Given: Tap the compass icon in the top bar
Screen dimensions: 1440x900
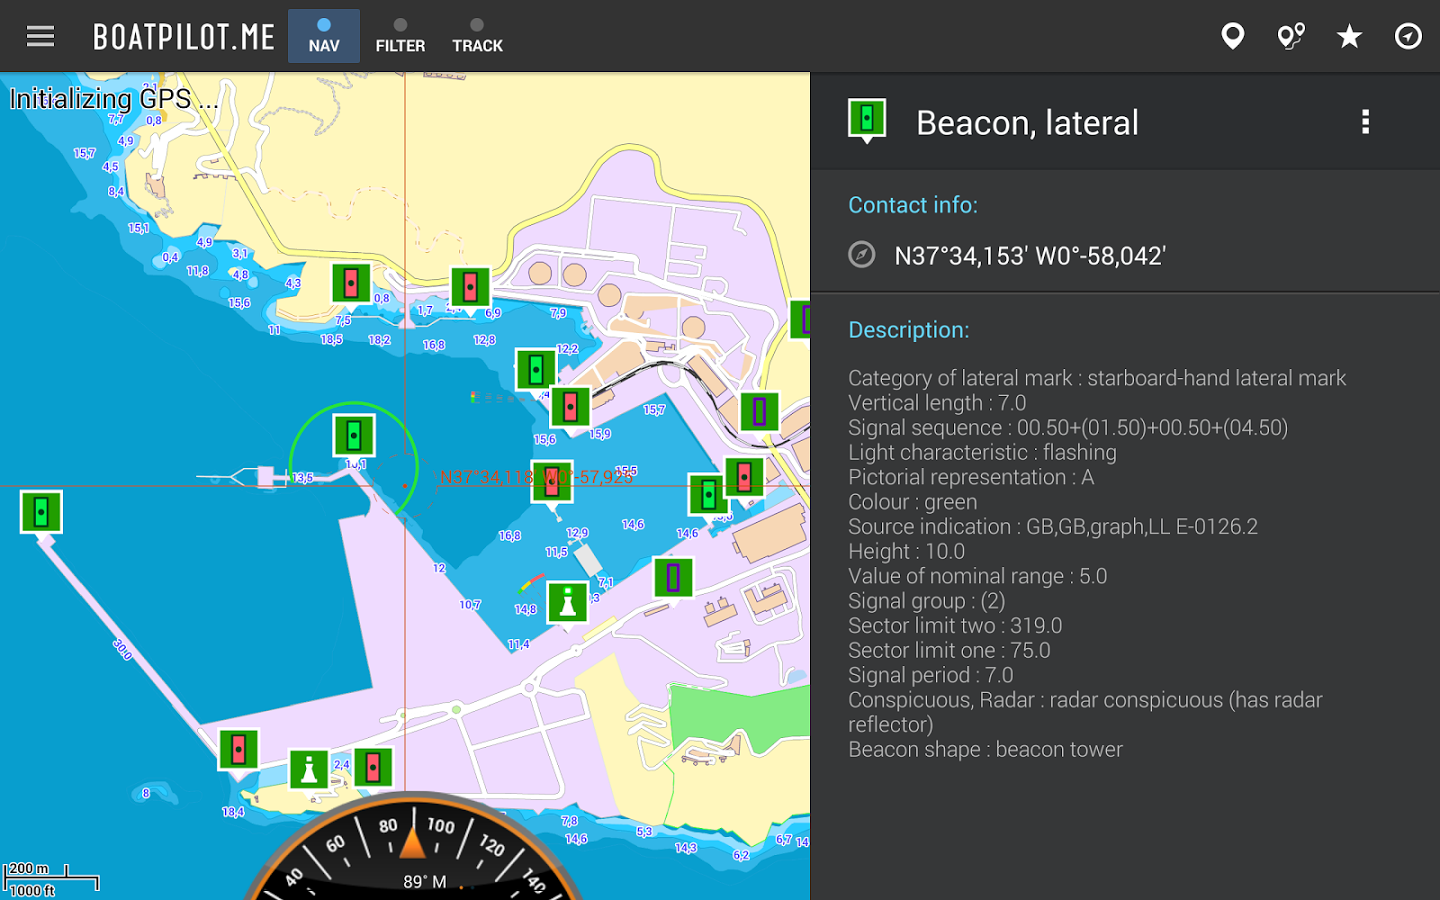Looking at the screenshot, I should click(1408, 37).
